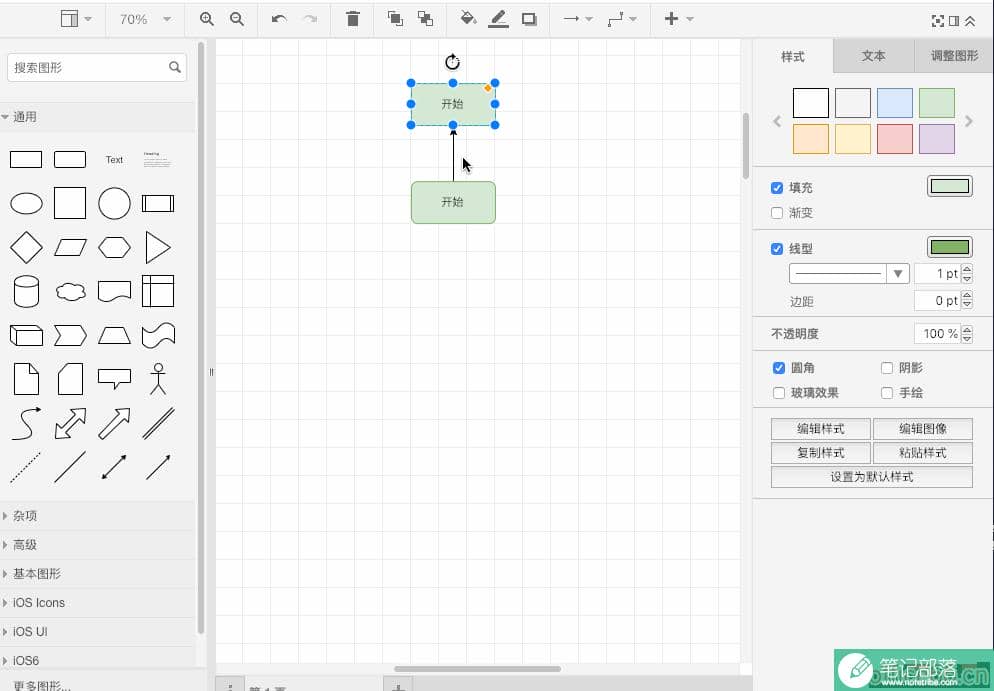Click 设置为默认样式 button

point(872,477)
